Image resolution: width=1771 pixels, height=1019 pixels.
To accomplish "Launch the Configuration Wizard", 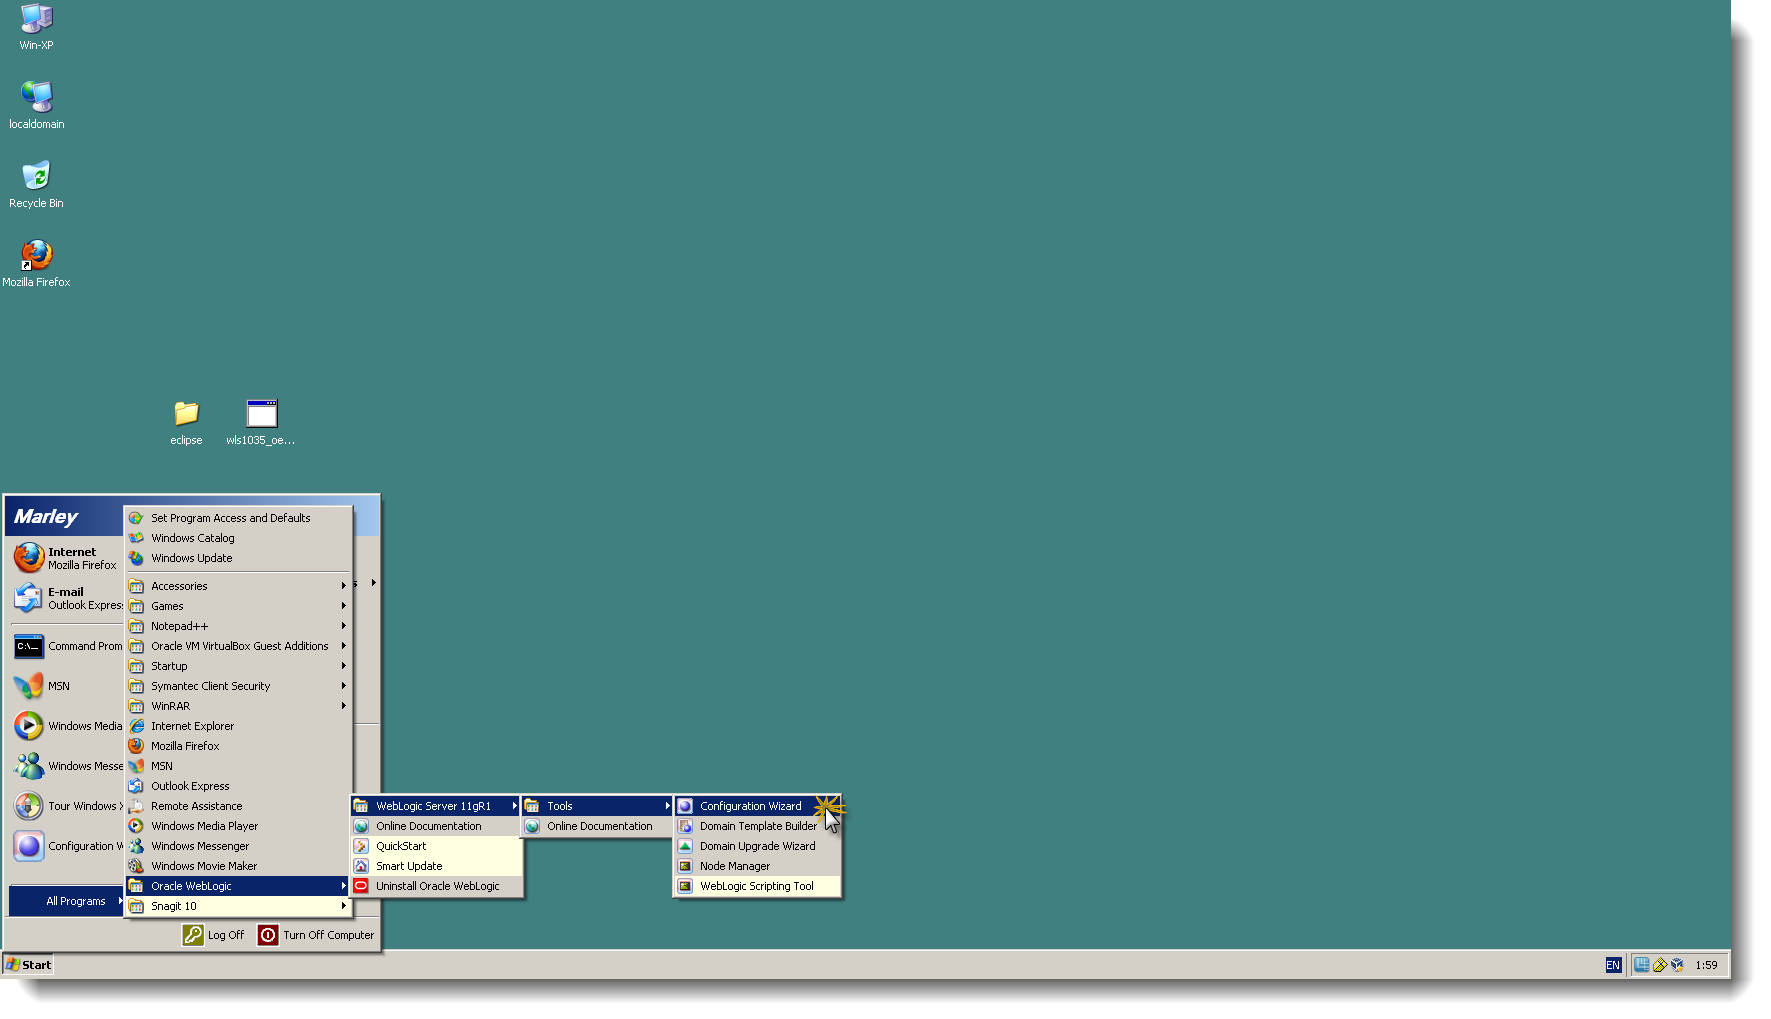I will 750,805.
